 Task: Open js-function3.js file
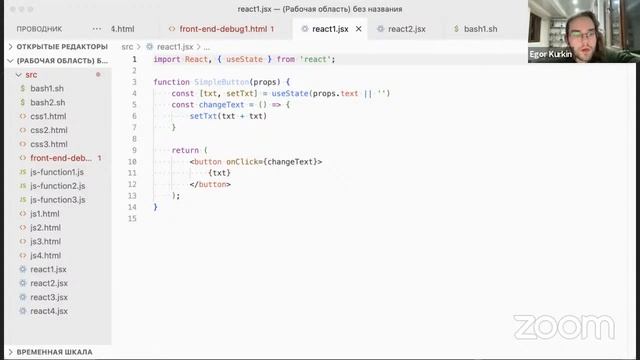coord(58,200)
